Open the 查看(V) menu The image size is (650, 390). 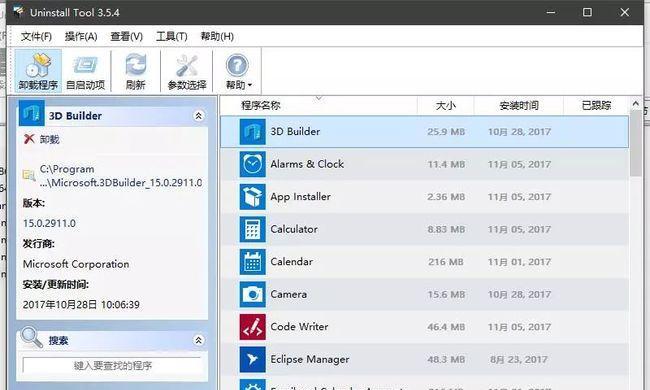click(x=126, y=36)
